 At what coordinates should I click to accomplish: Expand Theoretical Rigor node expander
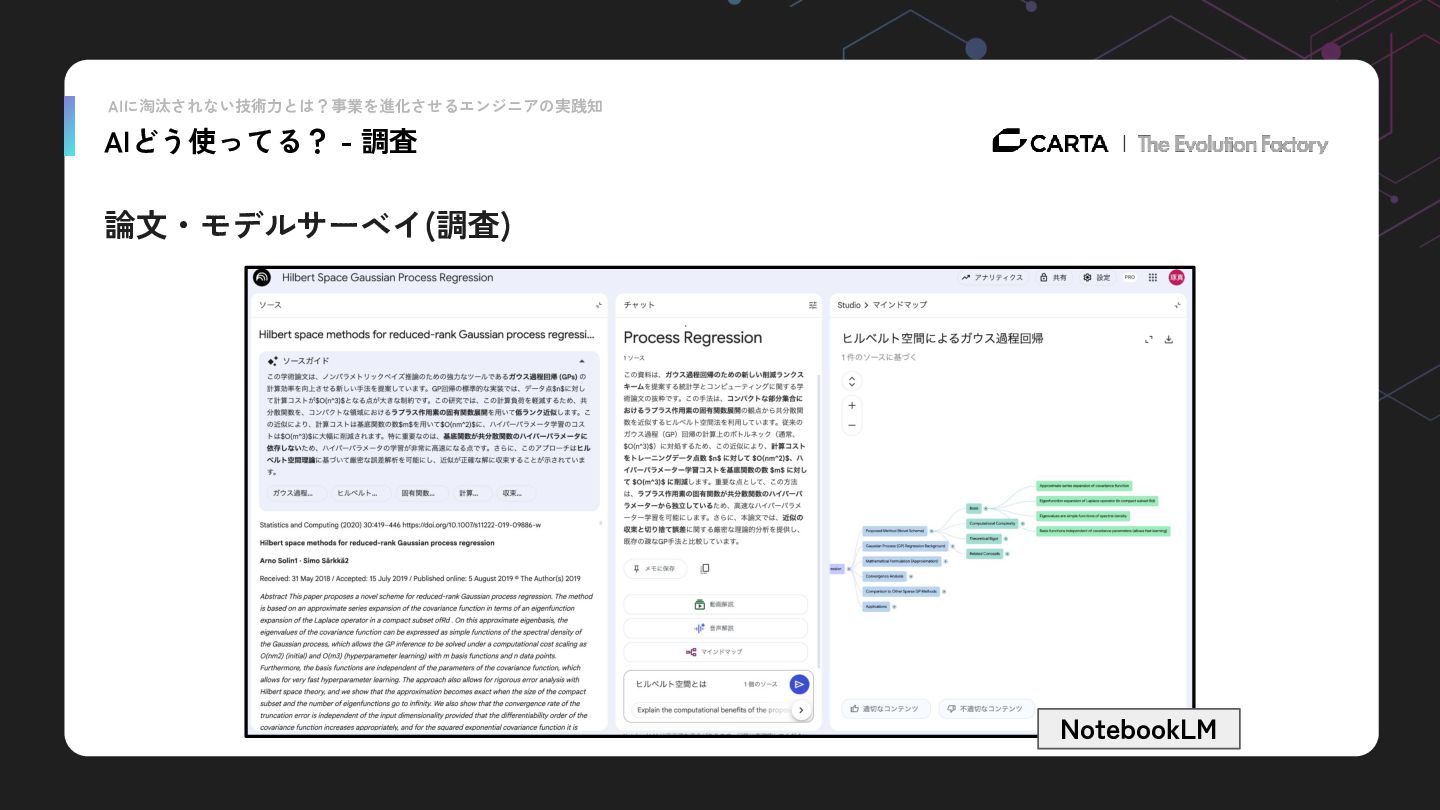coord(1006,539)
